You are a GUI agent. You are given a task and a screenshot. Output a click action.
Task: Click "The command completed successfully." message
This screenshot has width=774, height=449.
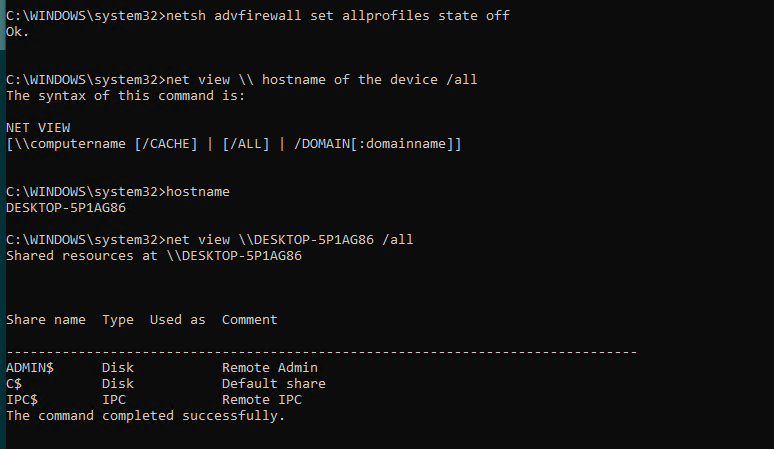(146, 416)
